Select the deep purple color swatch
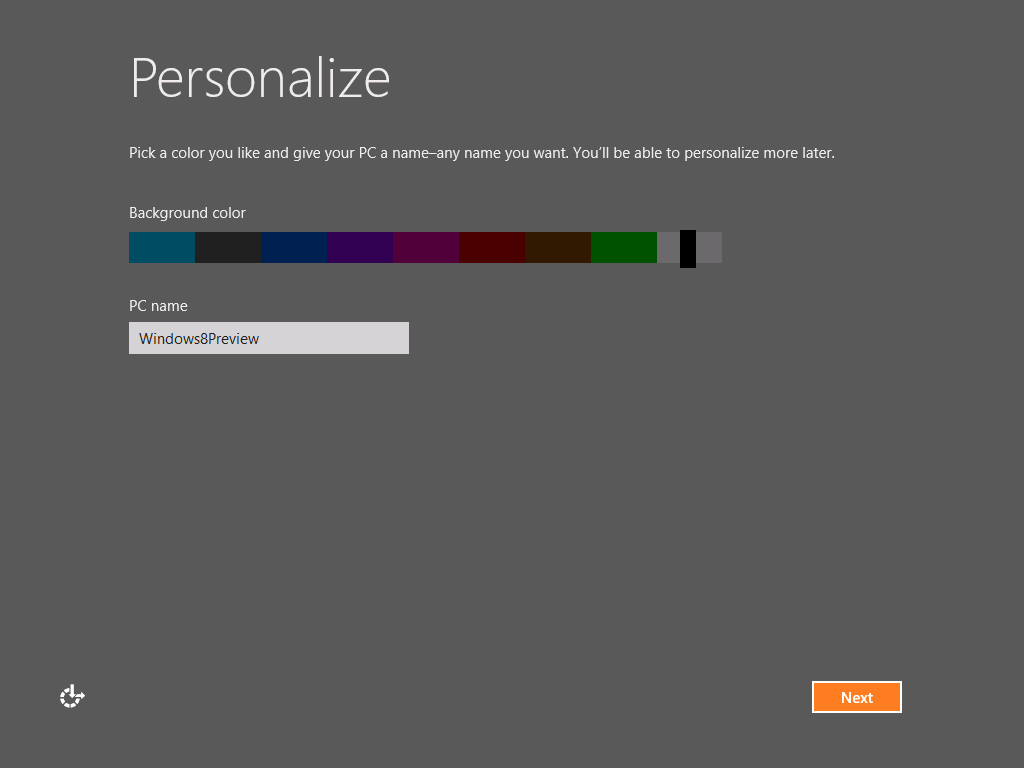This screenshot has height=768, width=1024. click(360, 247)
